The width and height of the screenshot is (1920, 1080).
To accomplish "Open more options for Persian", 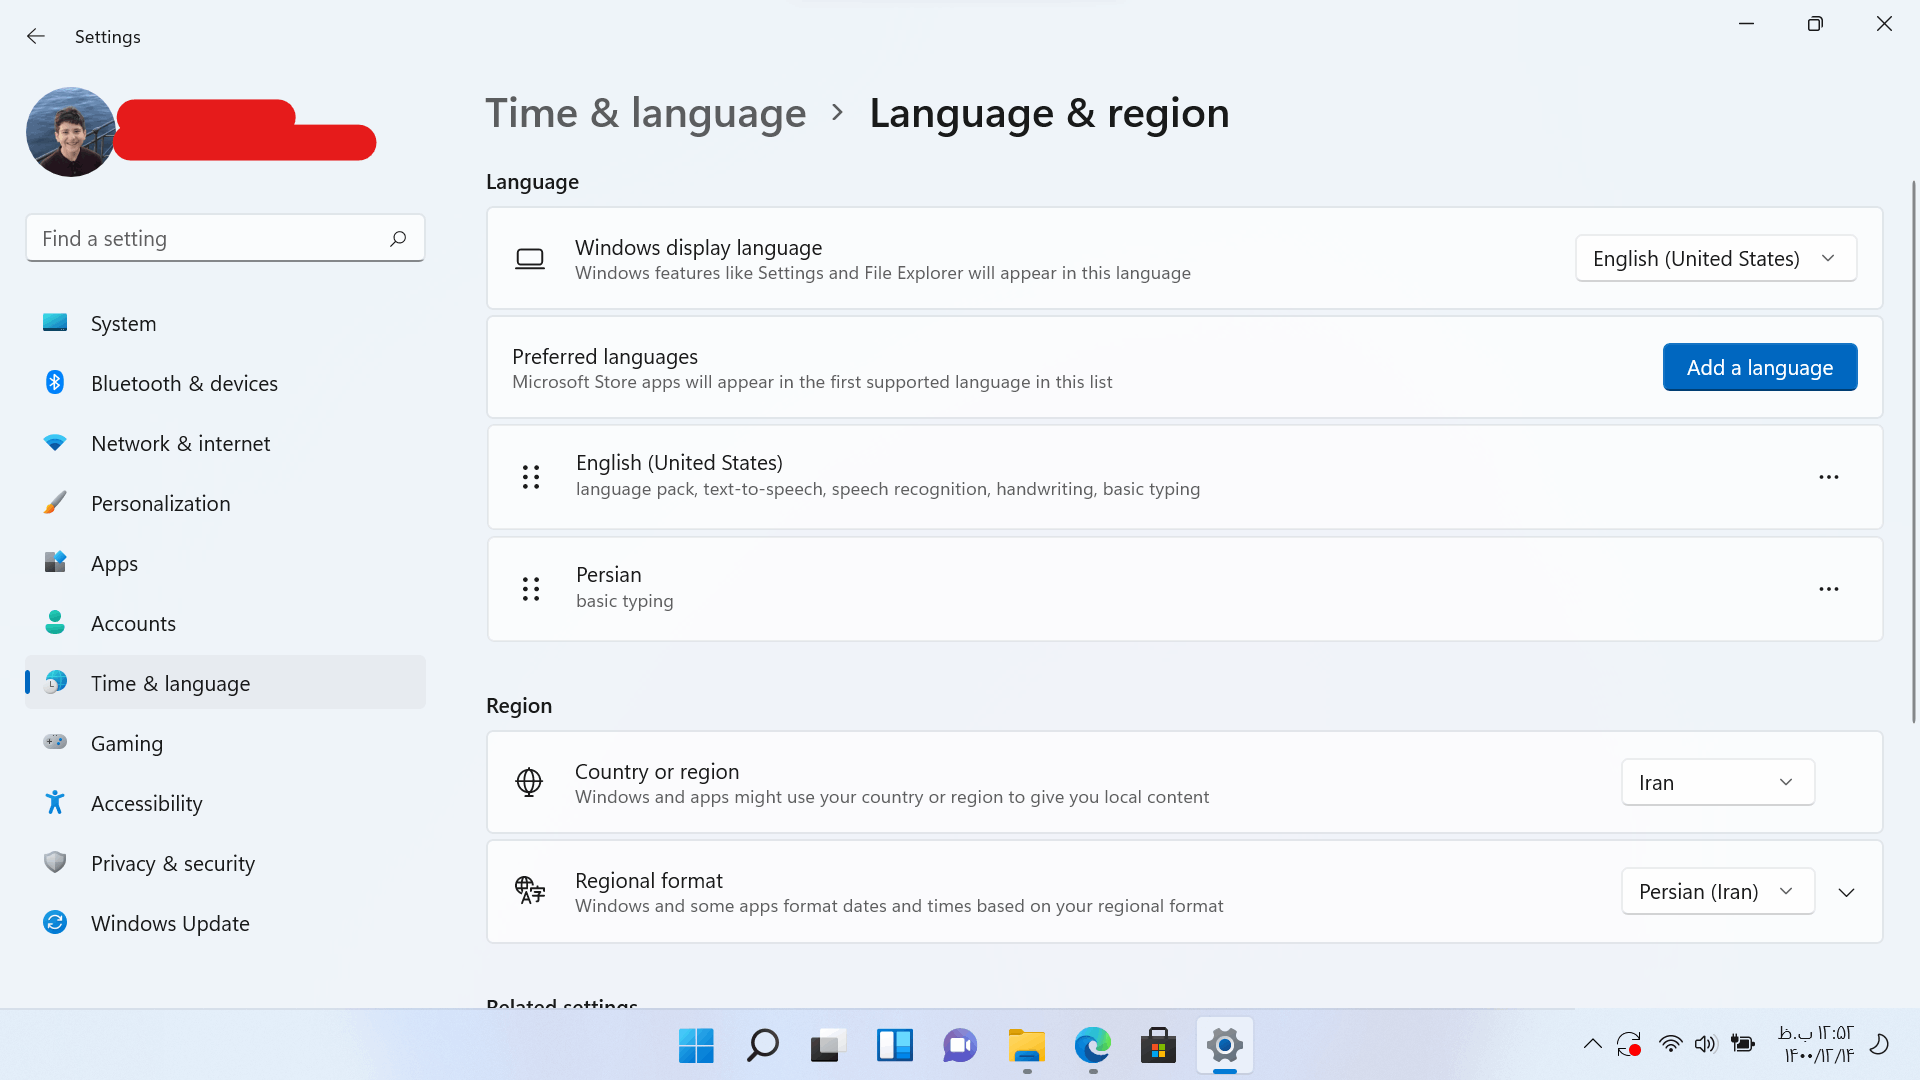I will pos(1829,589).
